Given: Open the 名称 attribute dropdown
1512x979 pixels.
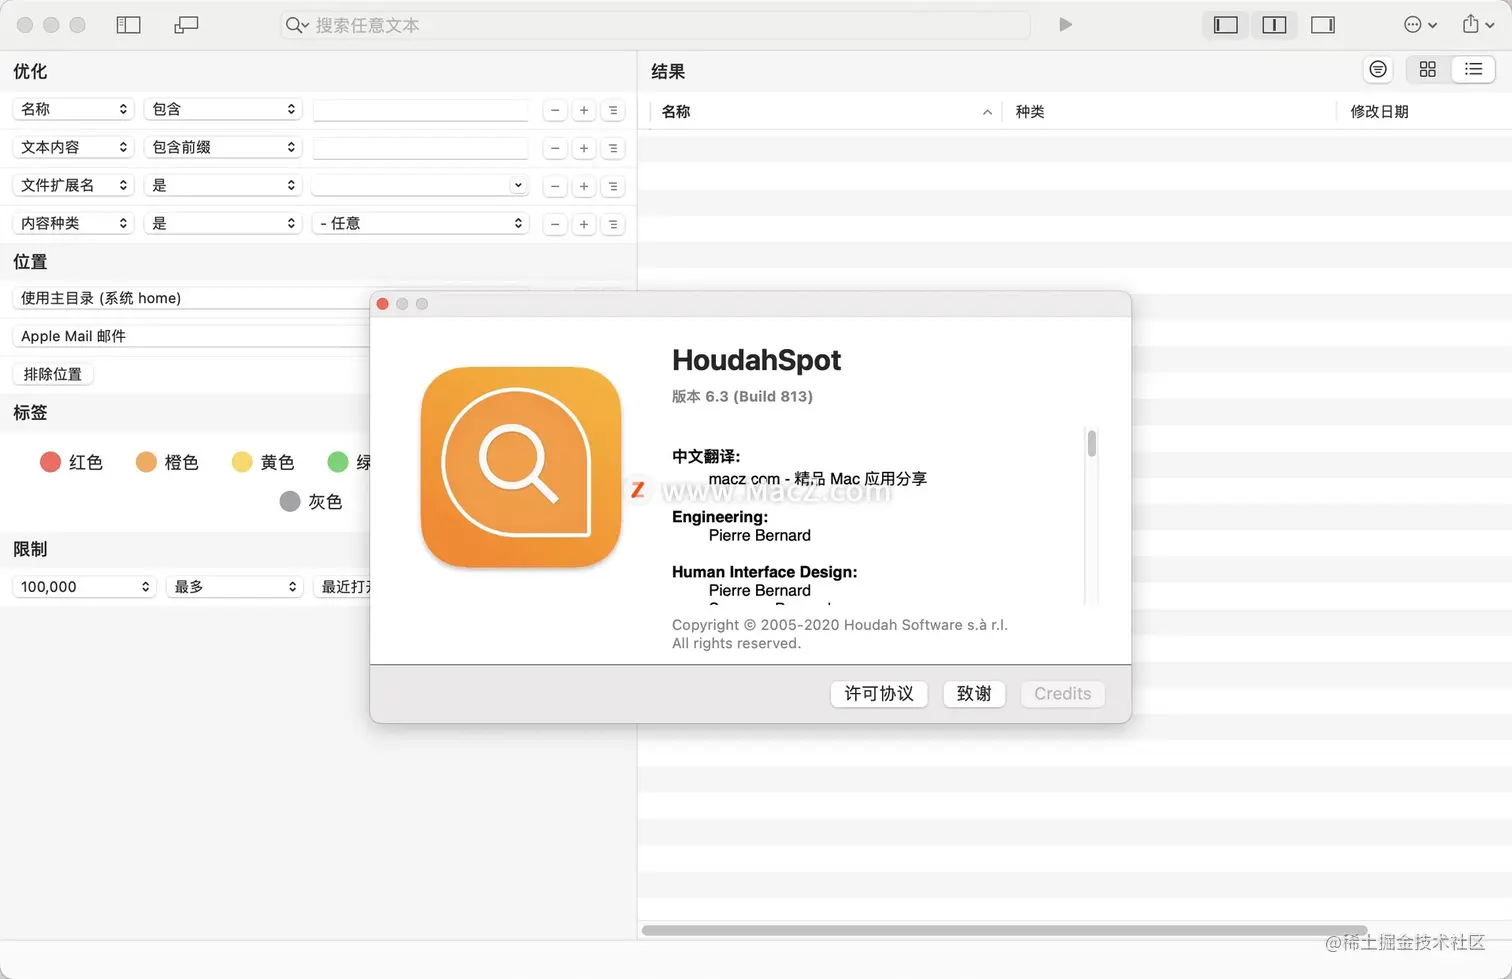Looking at the screenshot, I should [73, 109].
